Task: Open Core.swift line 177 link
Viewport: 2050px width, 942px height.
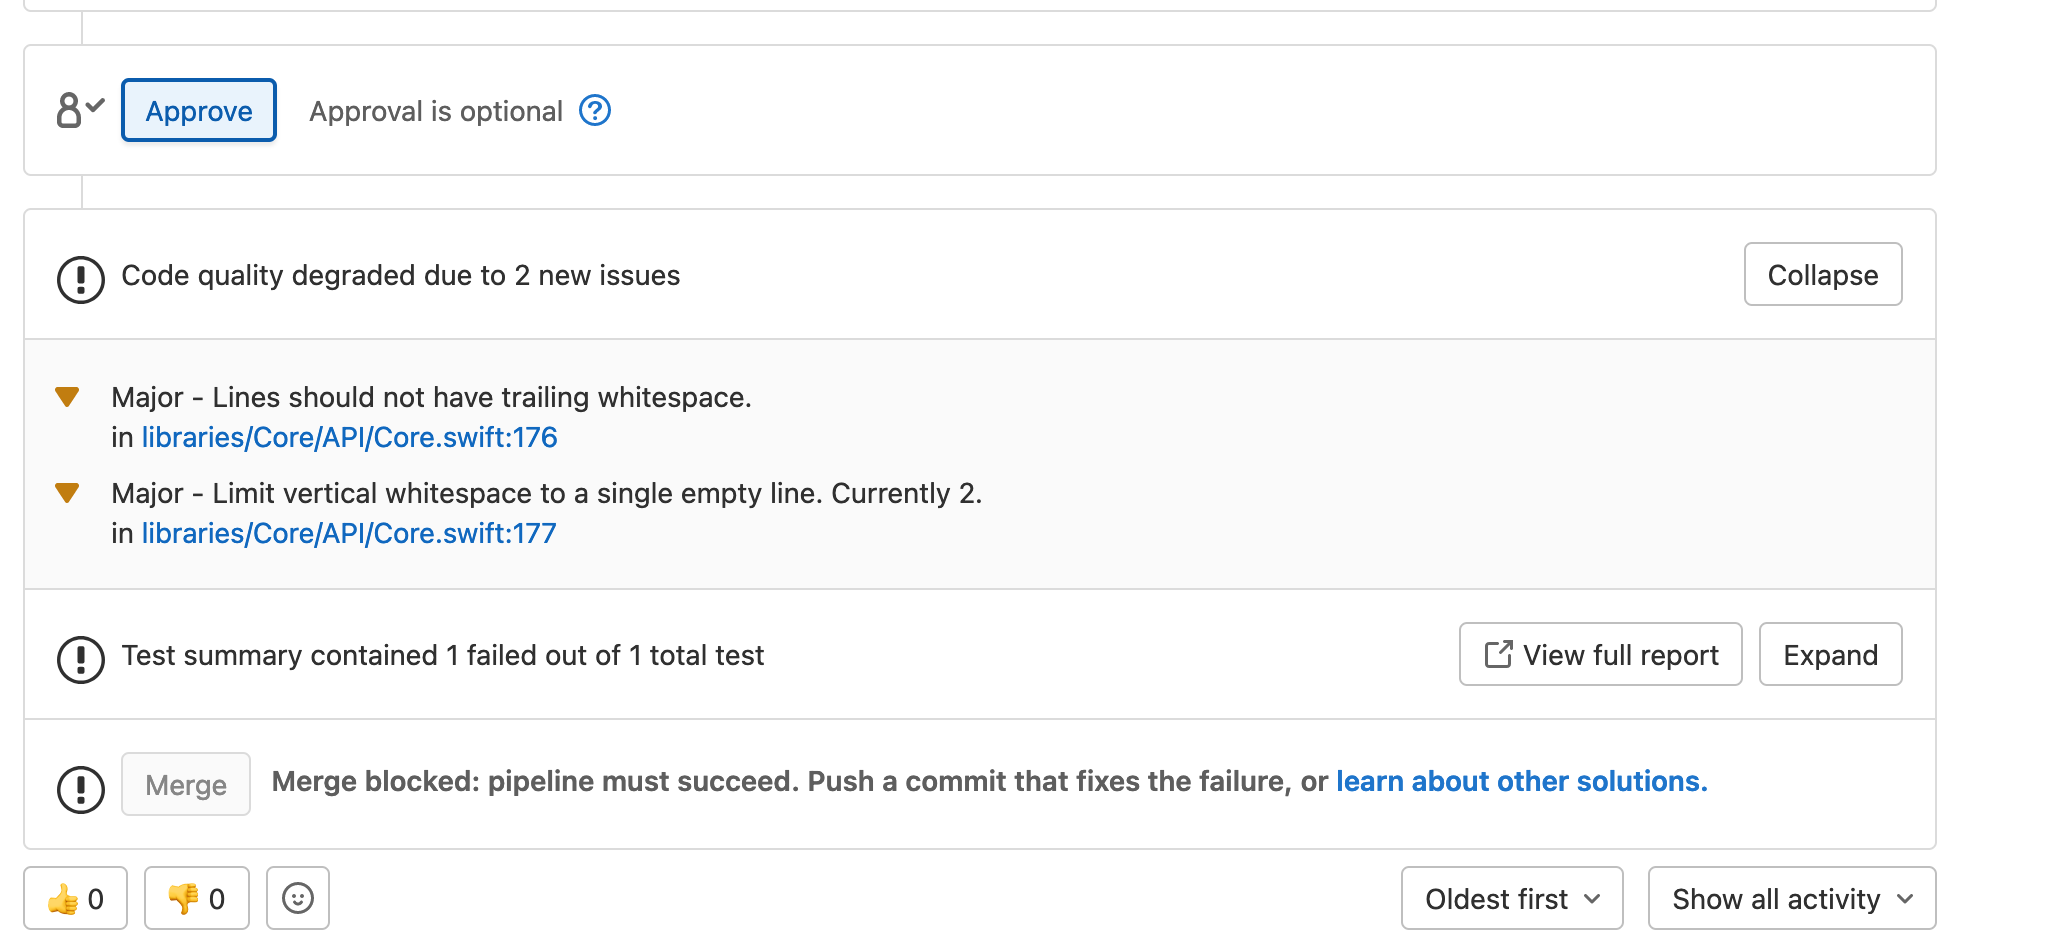Action: coord(349,533)
